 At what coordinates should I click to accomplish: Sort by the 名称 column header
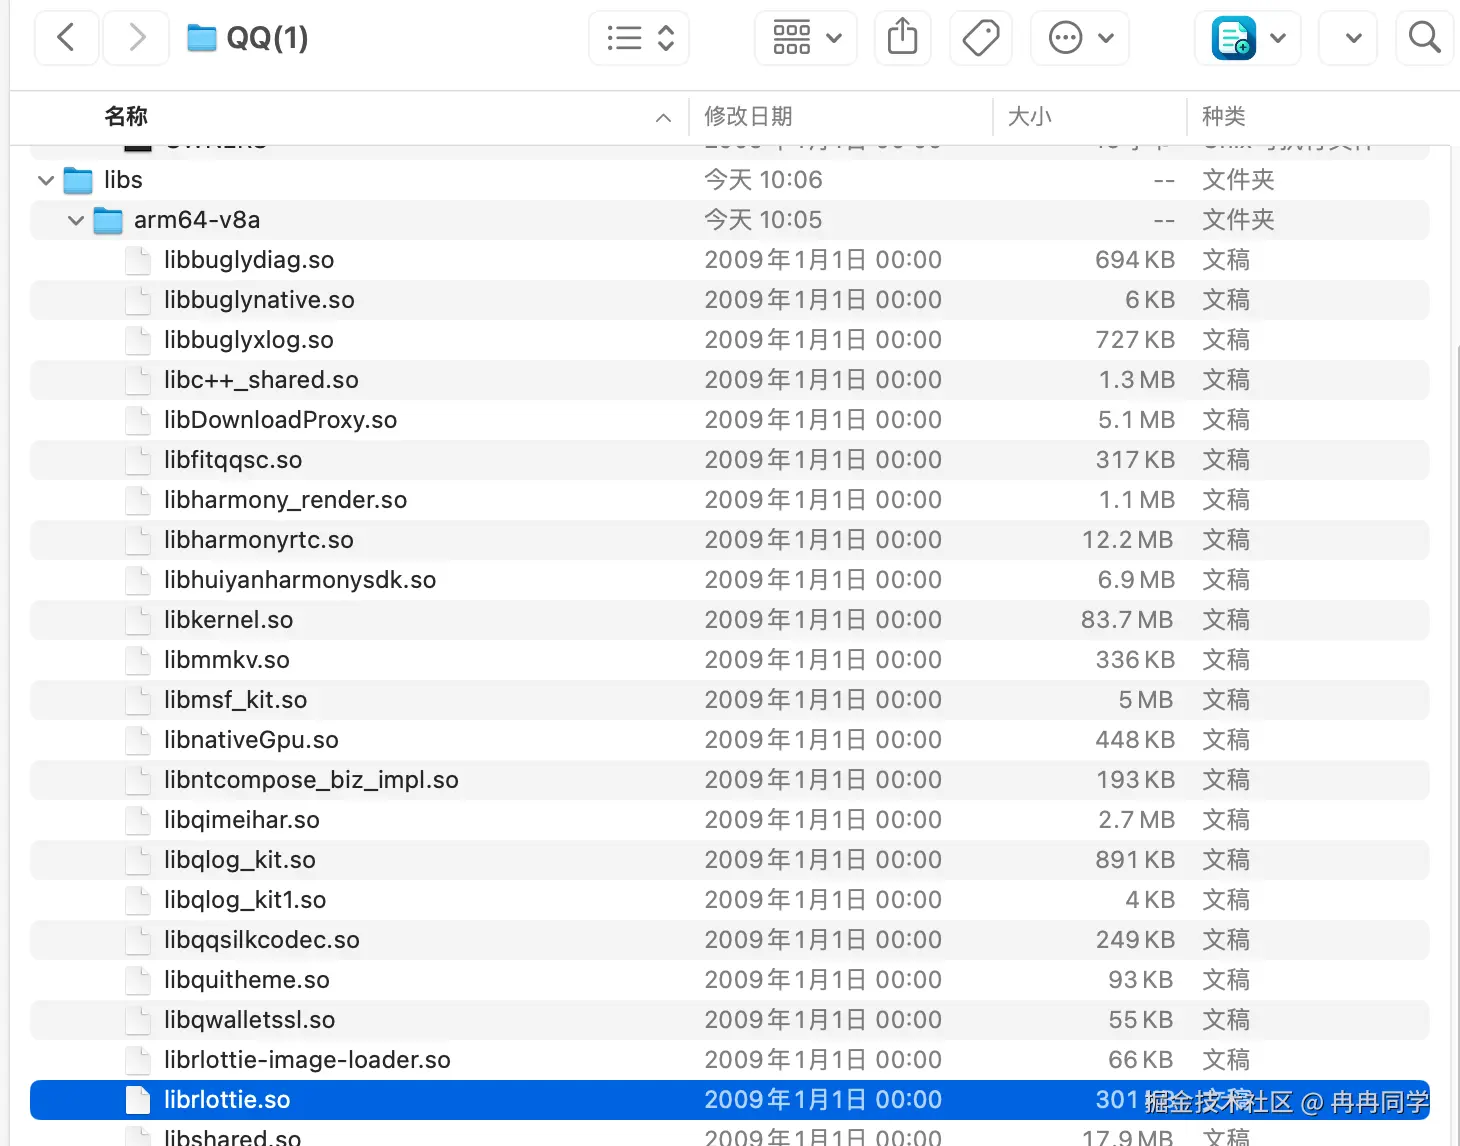tap(126, 117)
